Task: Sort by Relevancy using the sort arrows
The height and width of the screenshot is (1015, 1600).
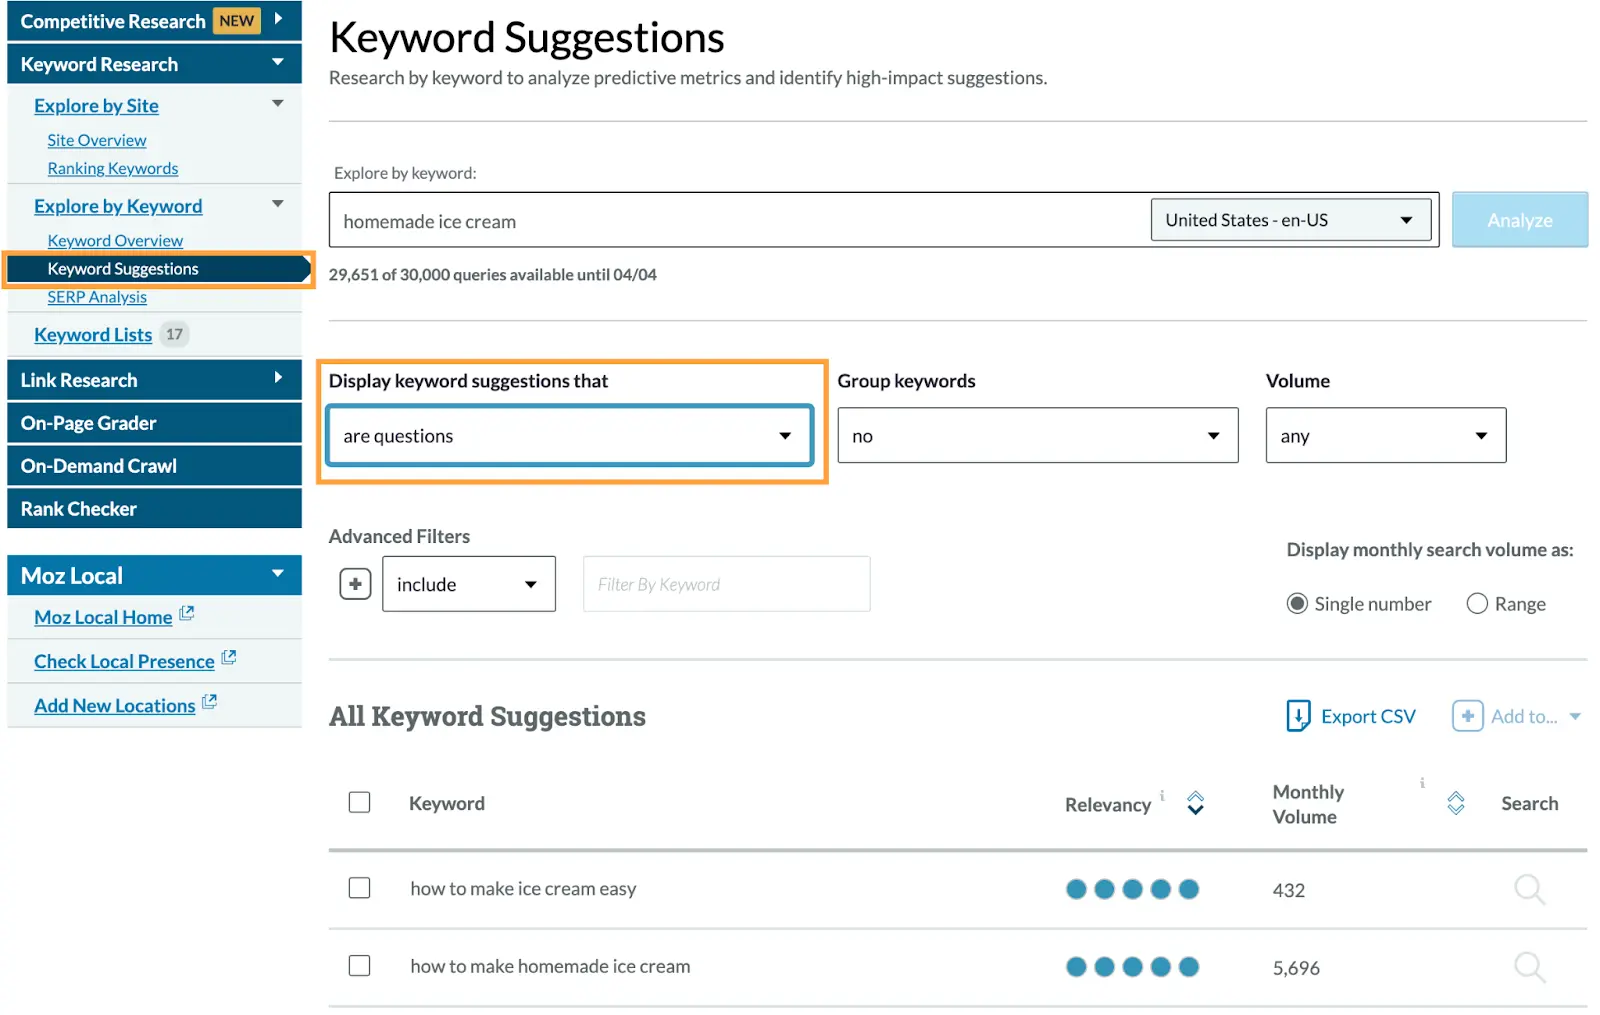Action: [1195, 803]
